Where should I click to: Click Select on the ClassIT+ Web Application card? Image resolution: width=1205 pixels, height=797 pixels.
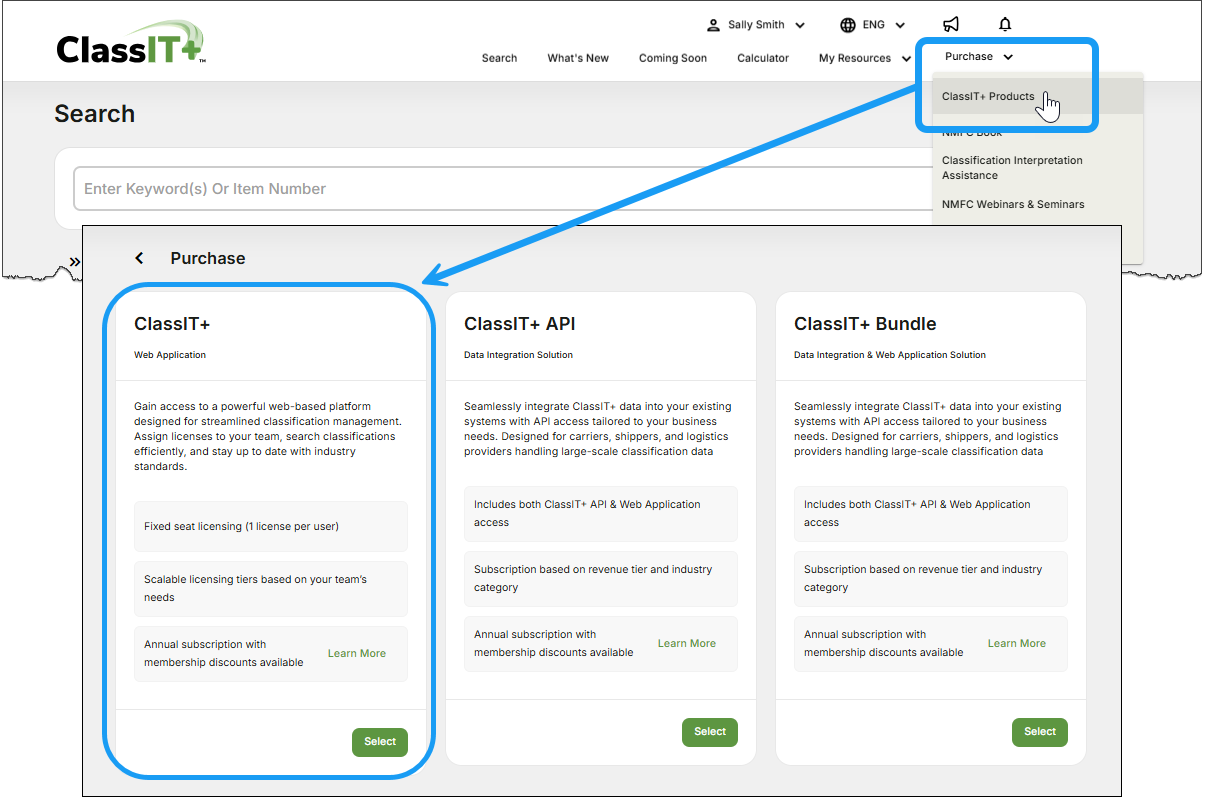[x=380, y=742]
